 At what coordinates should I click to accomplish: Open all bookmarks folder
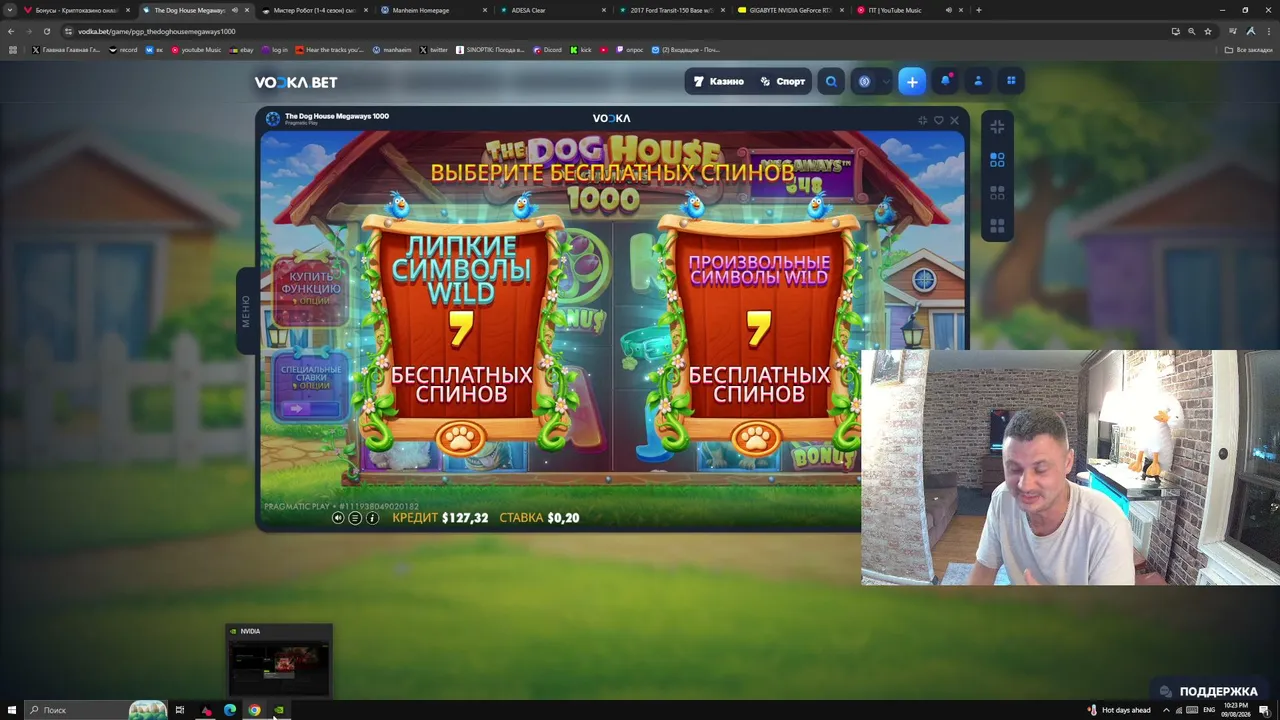[1249, 50]
